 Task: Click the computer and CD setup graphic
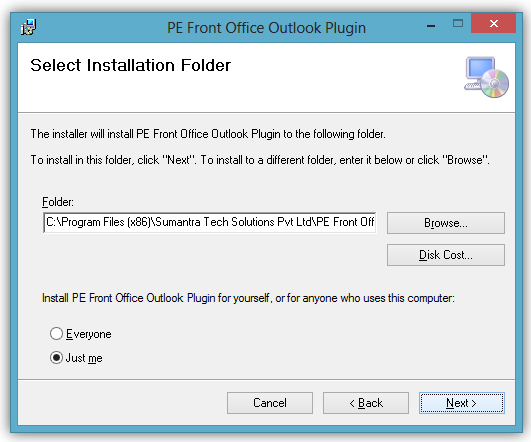pos(486,77)
